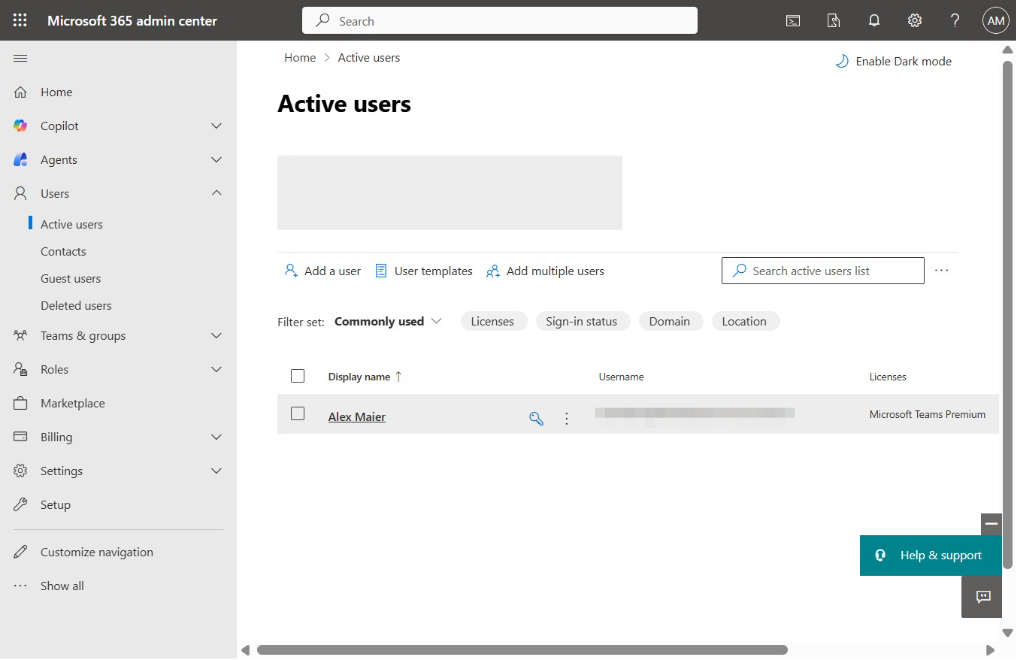The width and height of the screenshot is (1016, 660).
Task: Check the Alex Maier row checkbox
Action: [297, 413]
